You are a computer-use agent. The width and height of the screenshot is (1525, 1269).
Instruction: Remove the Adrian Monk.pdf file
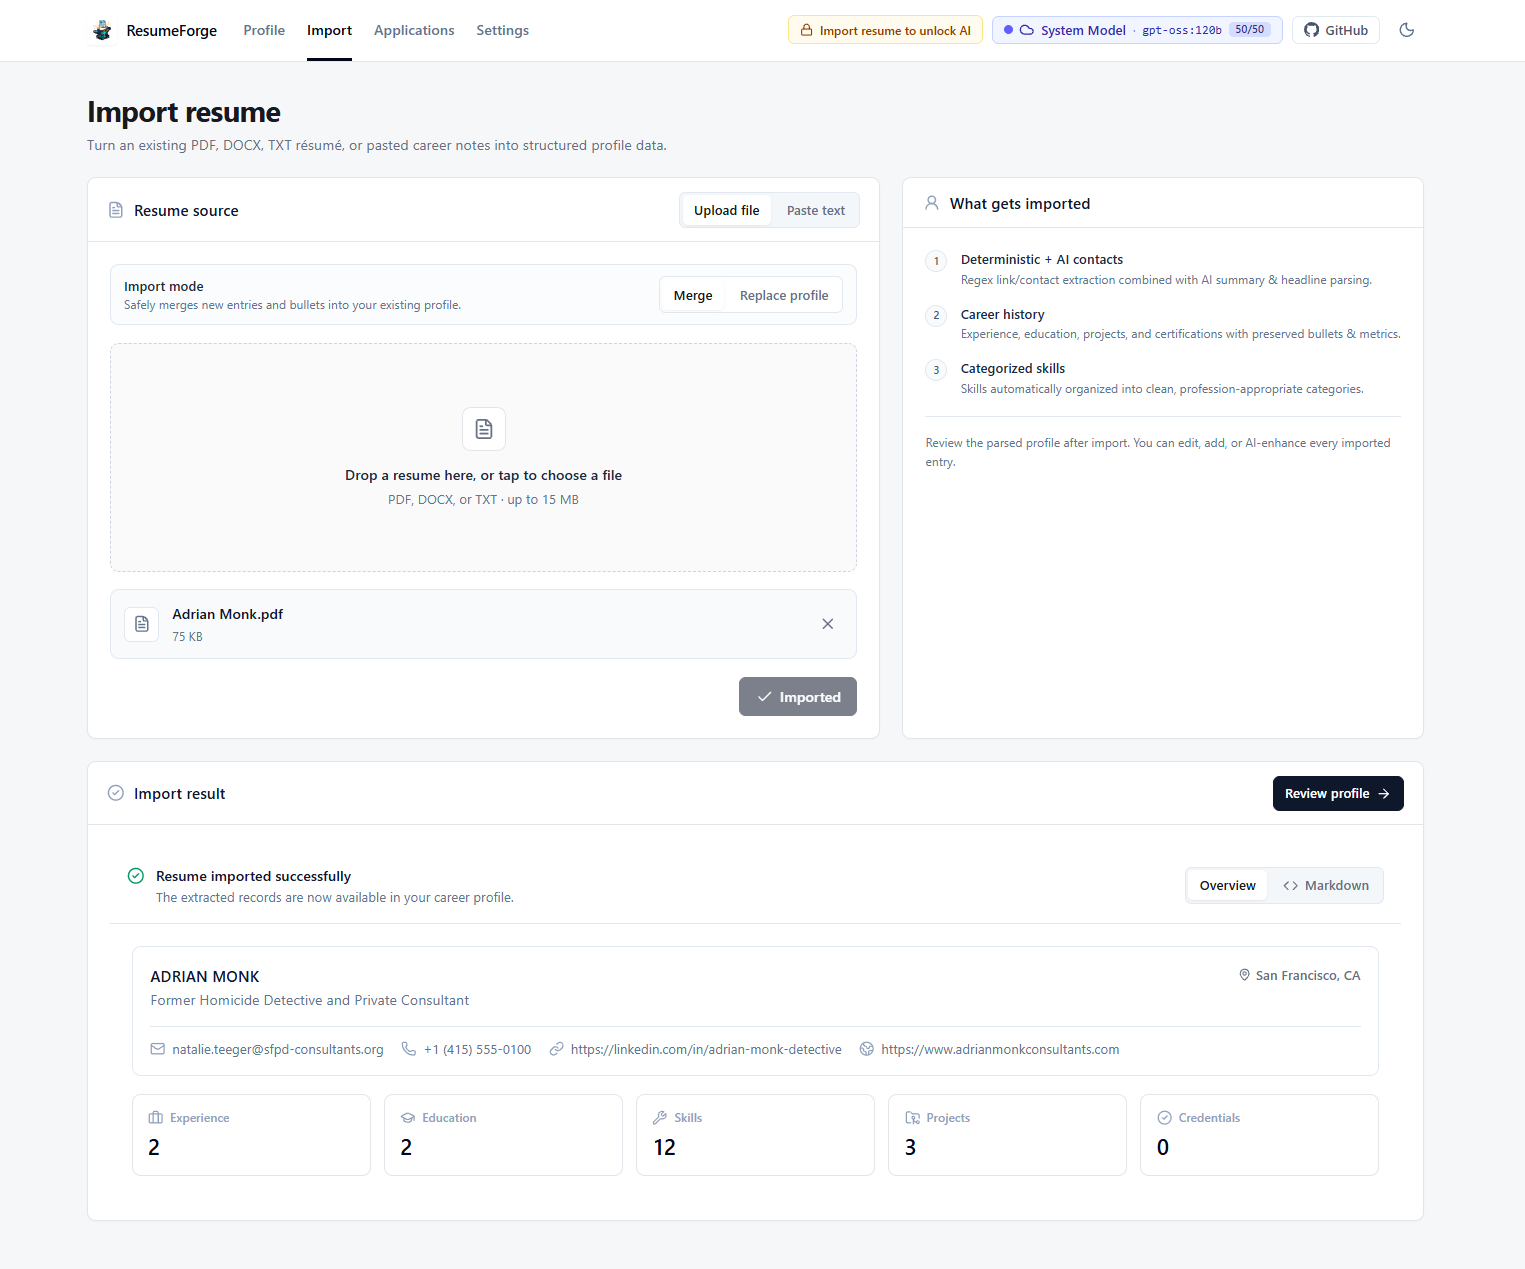point(828,624)
